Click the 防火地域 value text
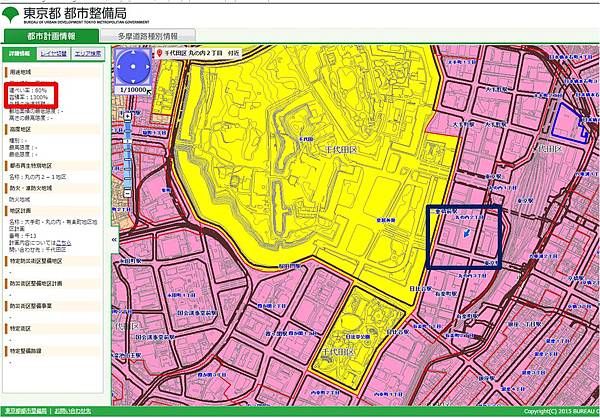This screenshot has height=418, width=600. (20, 199)
